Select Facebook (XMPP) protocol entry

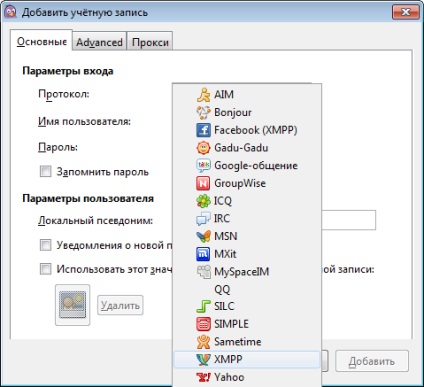point(247,130)
